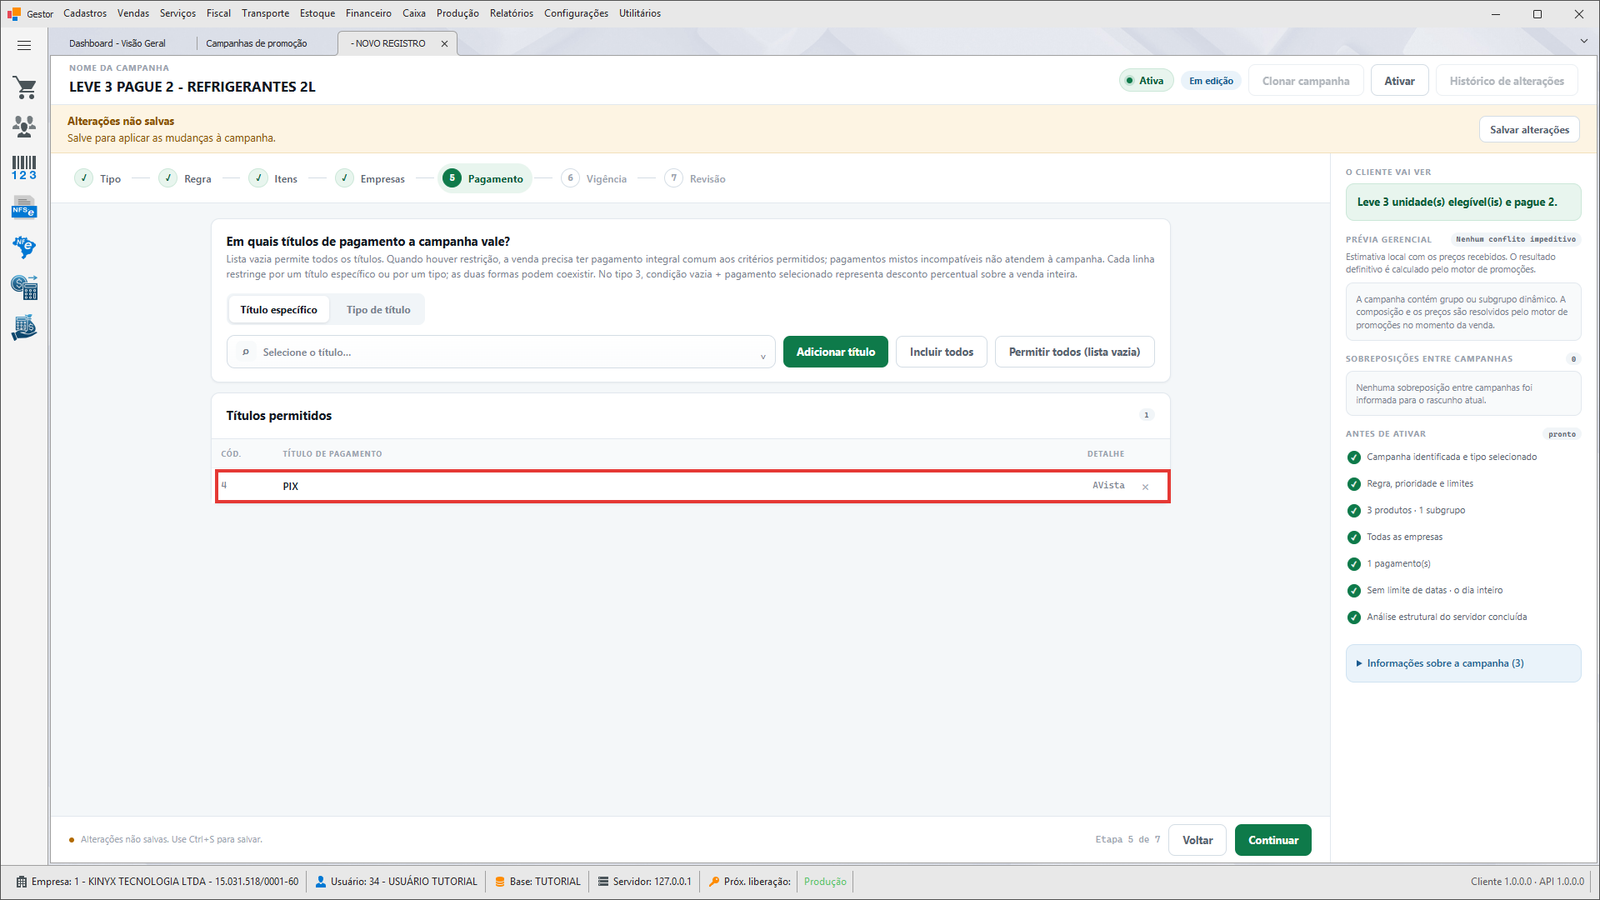The width and height of the screenshot is (1600, 900).
Task: Switch to 'Campanhas de promoção' tab
Action: pyautogui.click(x=257, y=44)
